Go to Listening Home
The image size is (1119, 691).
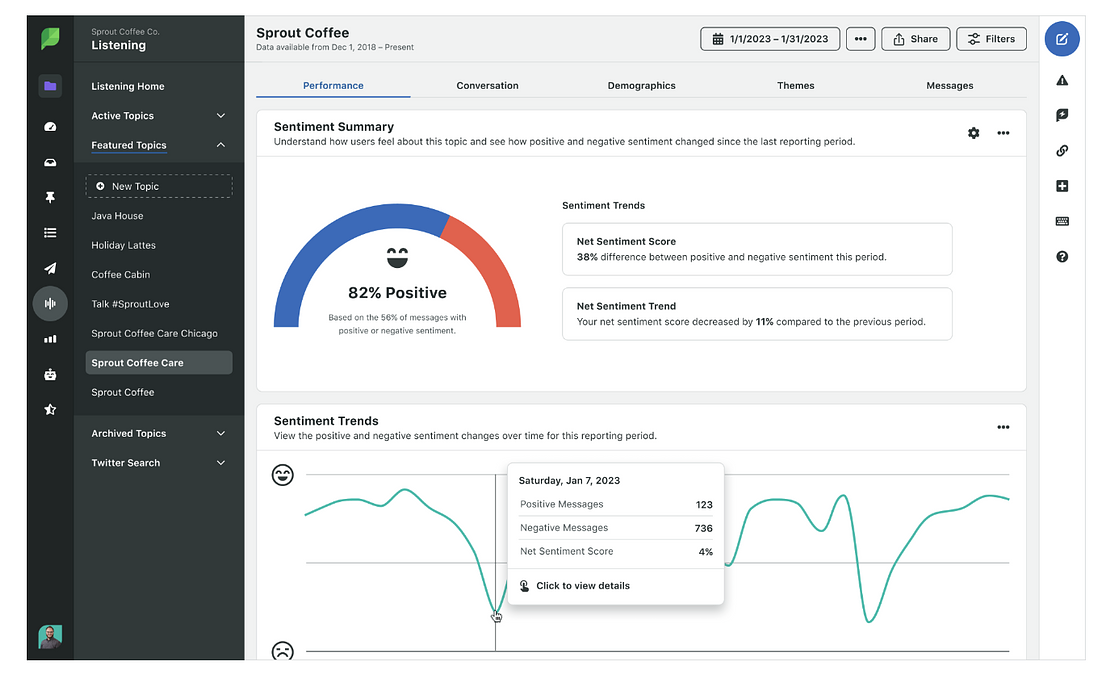(128, 86)
